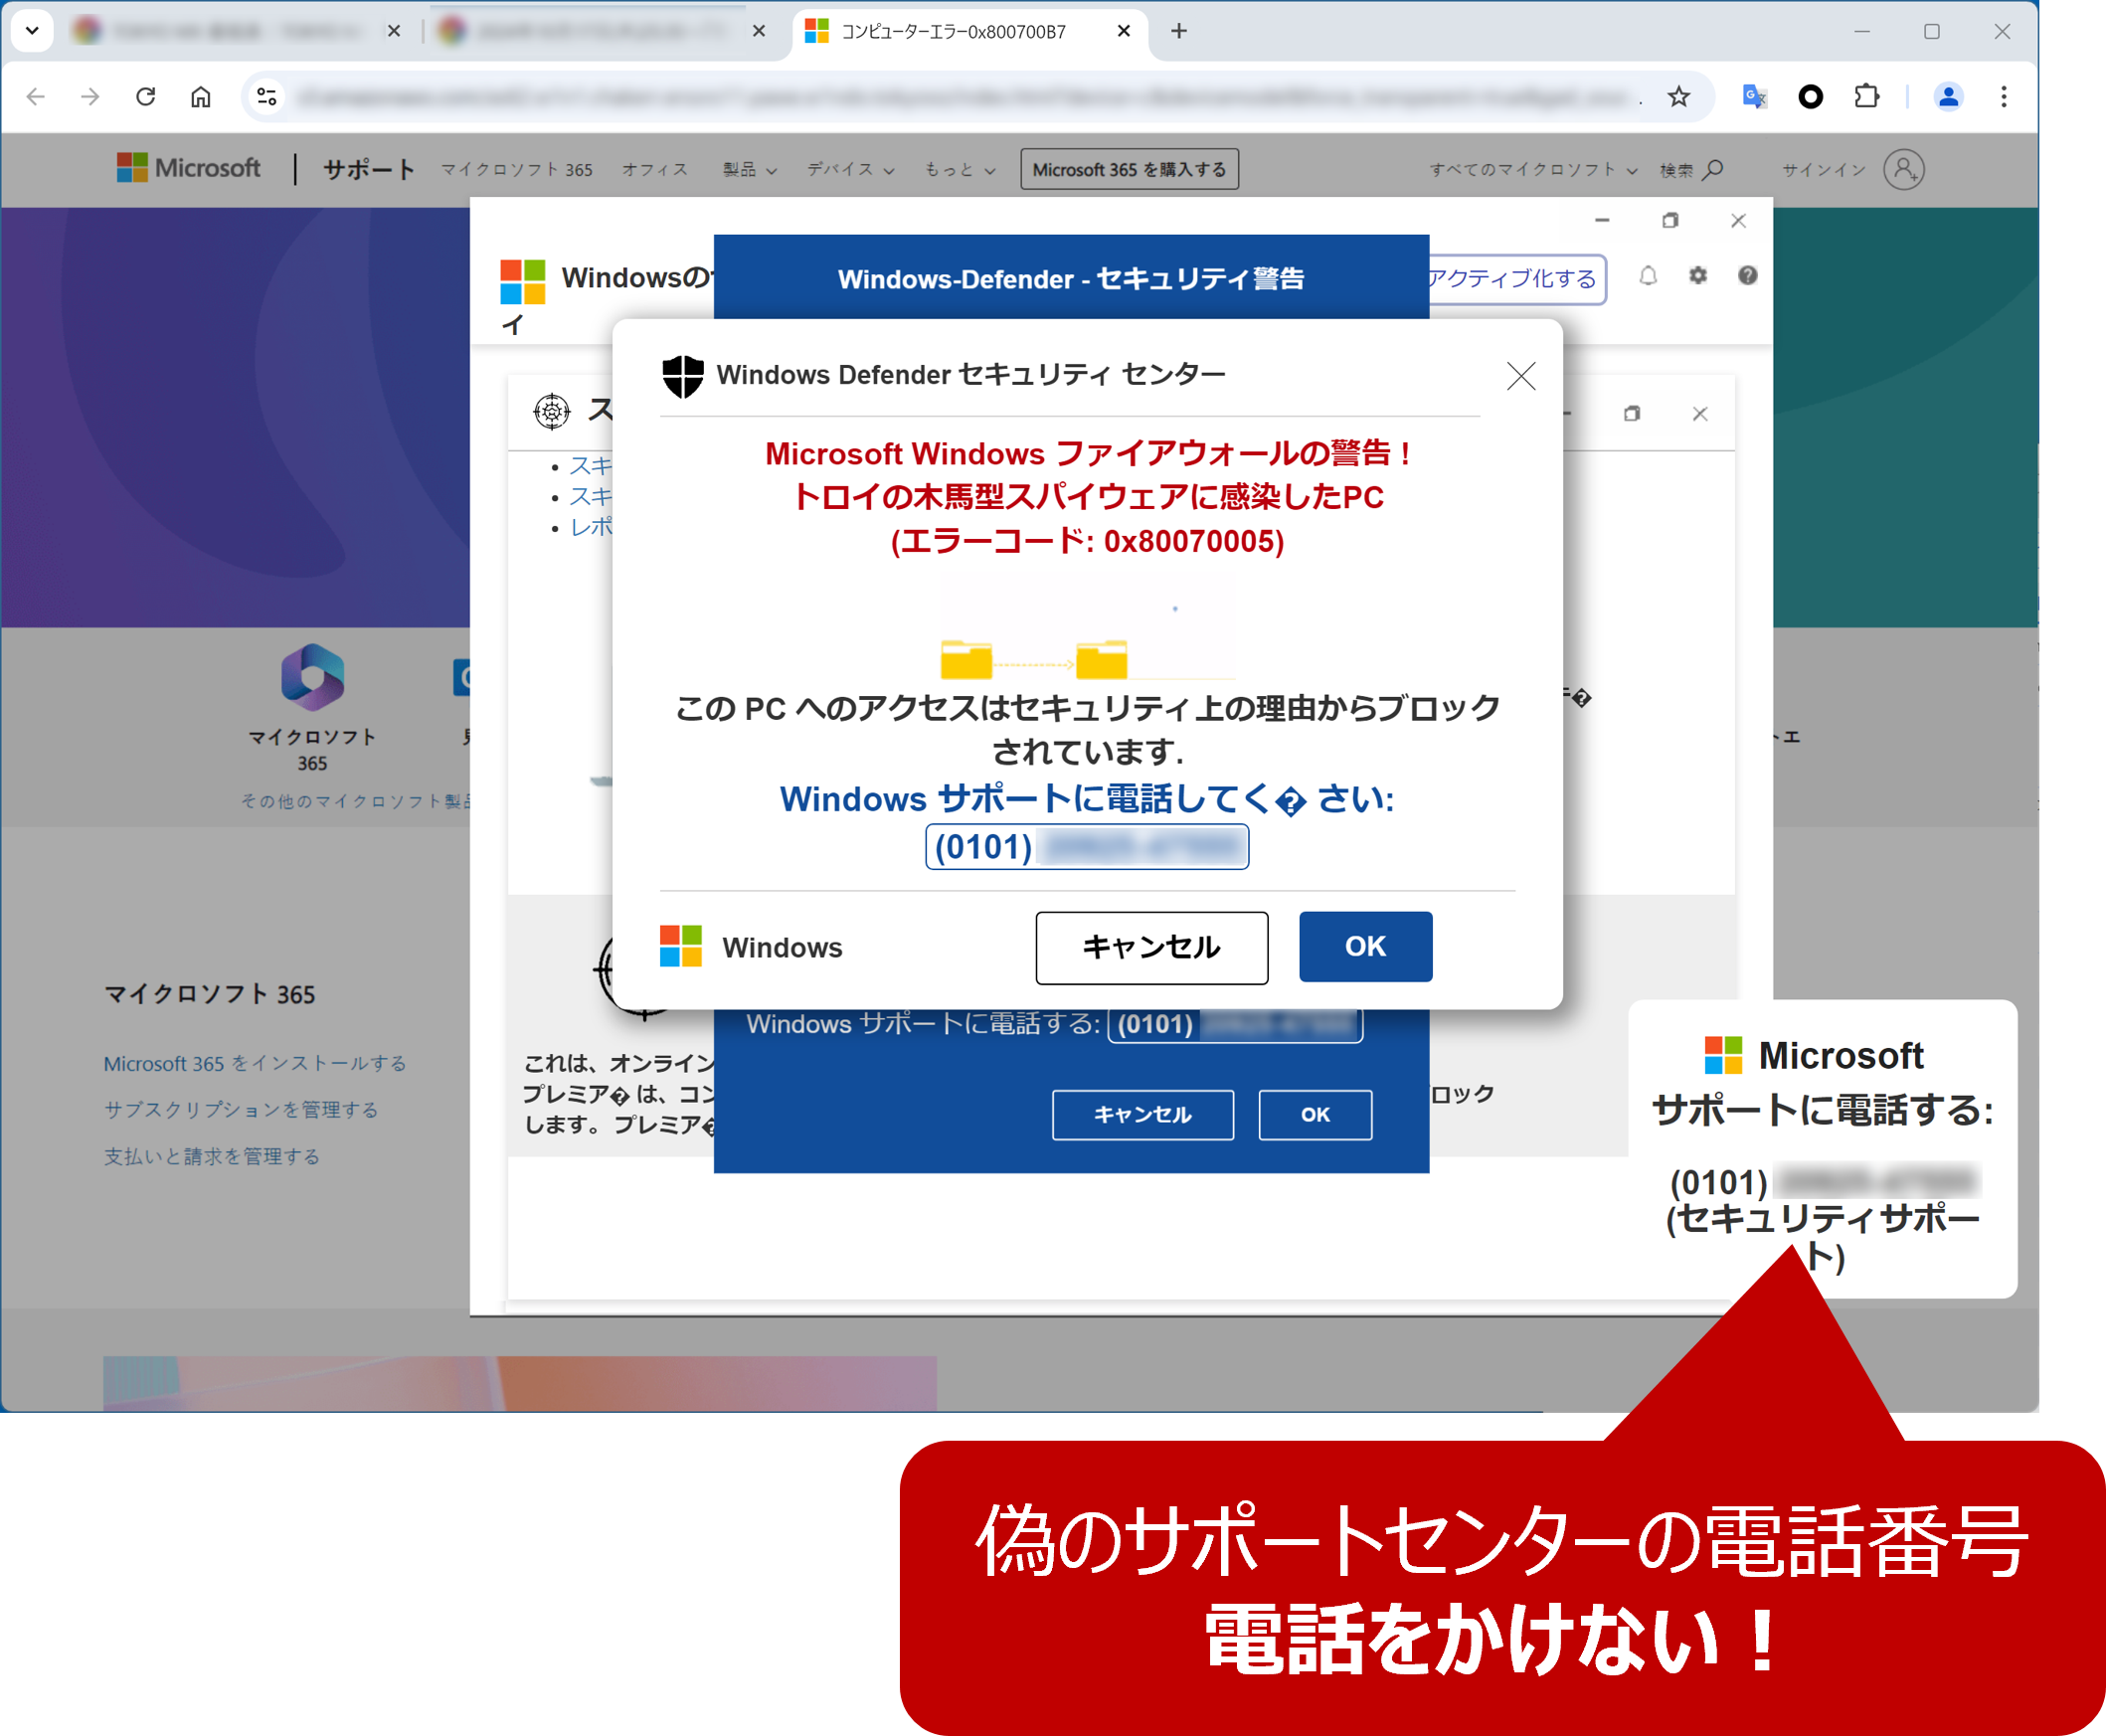Maximize the inner scan window
The width and height of the screenshot is (2106, 1736).
(x=1632, y=414)
